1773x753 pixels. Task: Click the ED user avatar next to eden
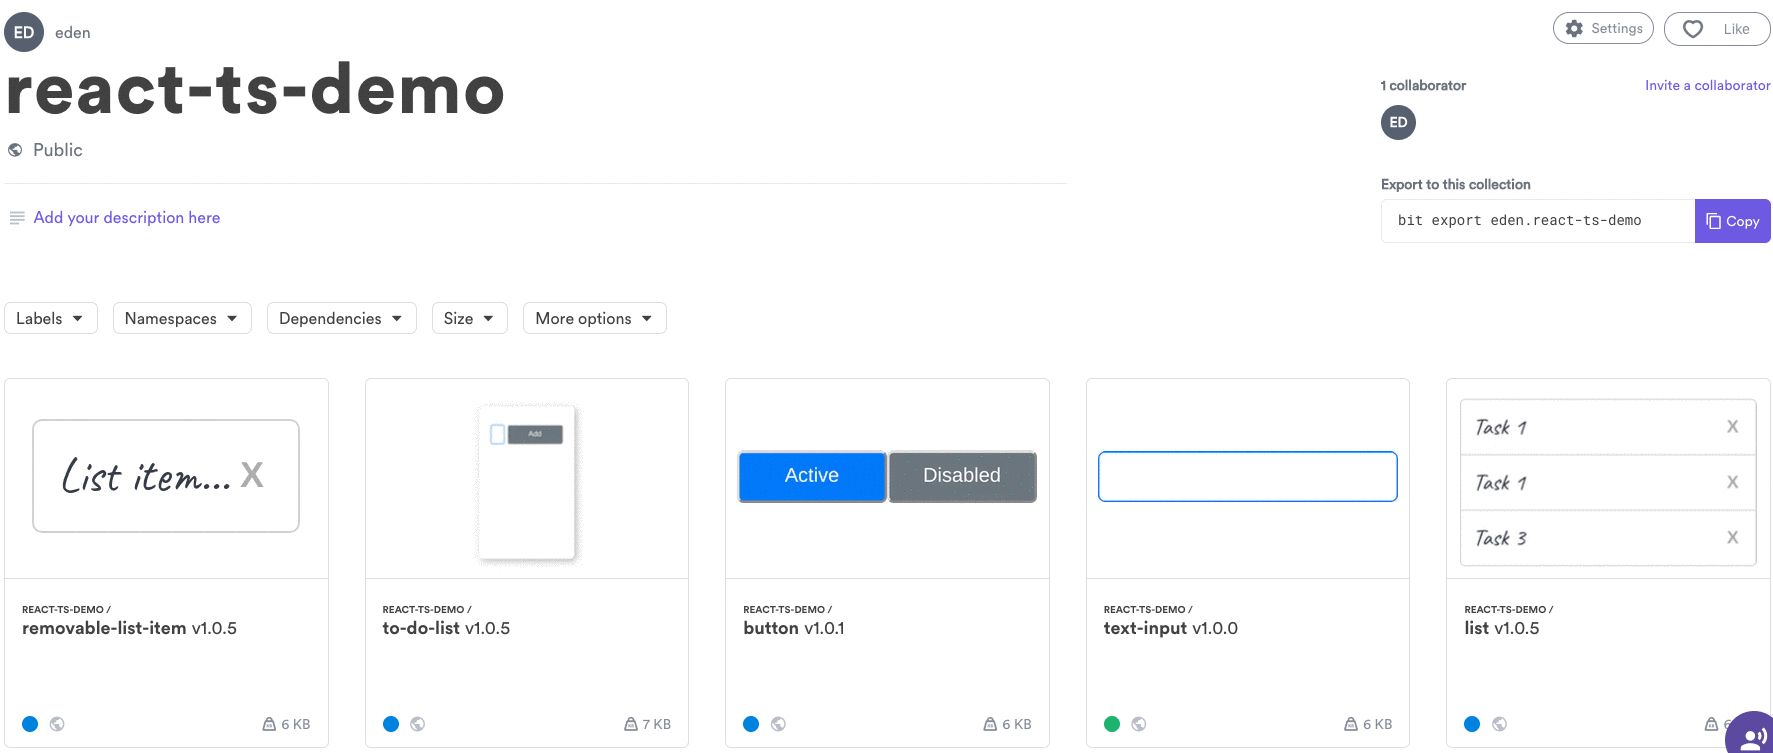tap(24, 32)
